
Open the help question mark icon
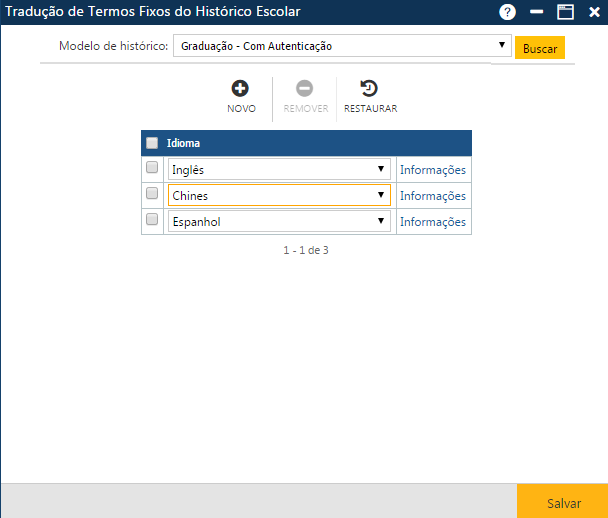[508, 12]
